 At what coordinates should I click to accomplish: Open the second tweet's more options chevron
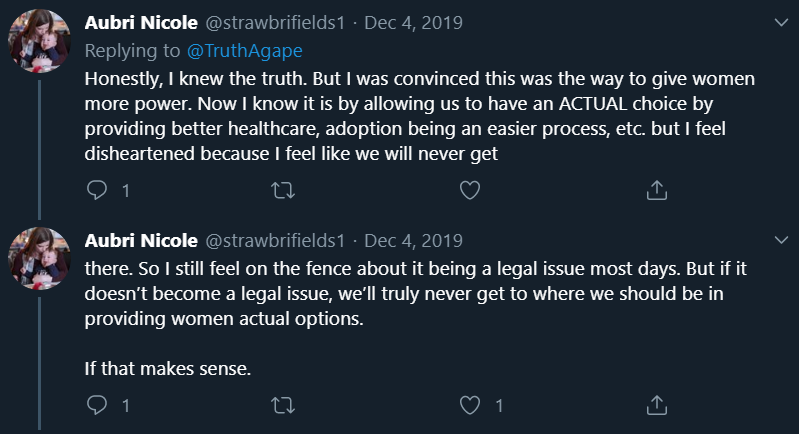pyautogui.click(x=779, y=241)
